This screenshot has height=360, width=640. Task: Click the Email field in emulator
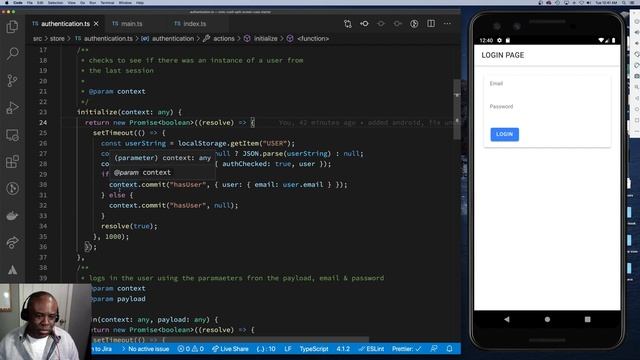(547, 84)
